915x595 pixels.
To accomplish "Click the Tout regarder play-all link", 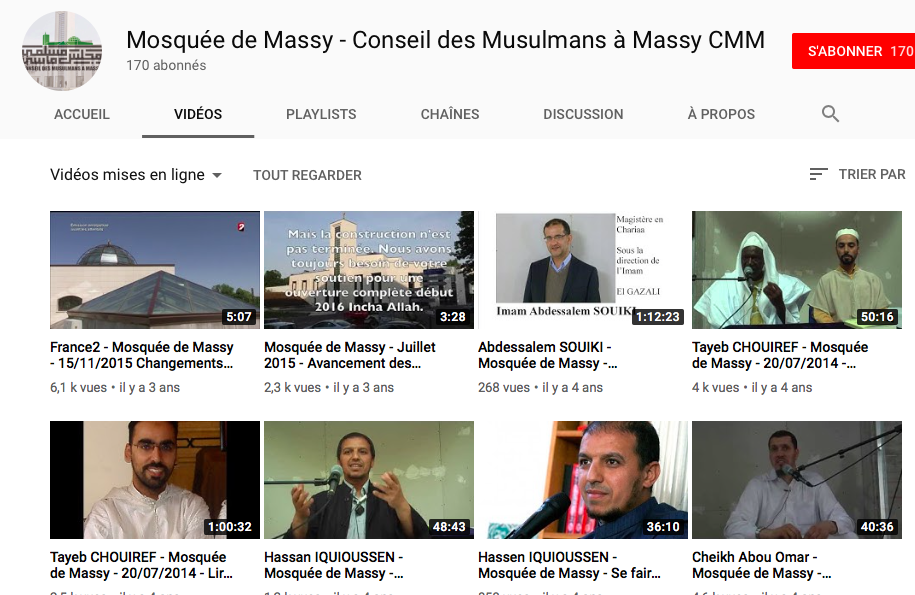I will pyautogui.click(x=307, y=175).
